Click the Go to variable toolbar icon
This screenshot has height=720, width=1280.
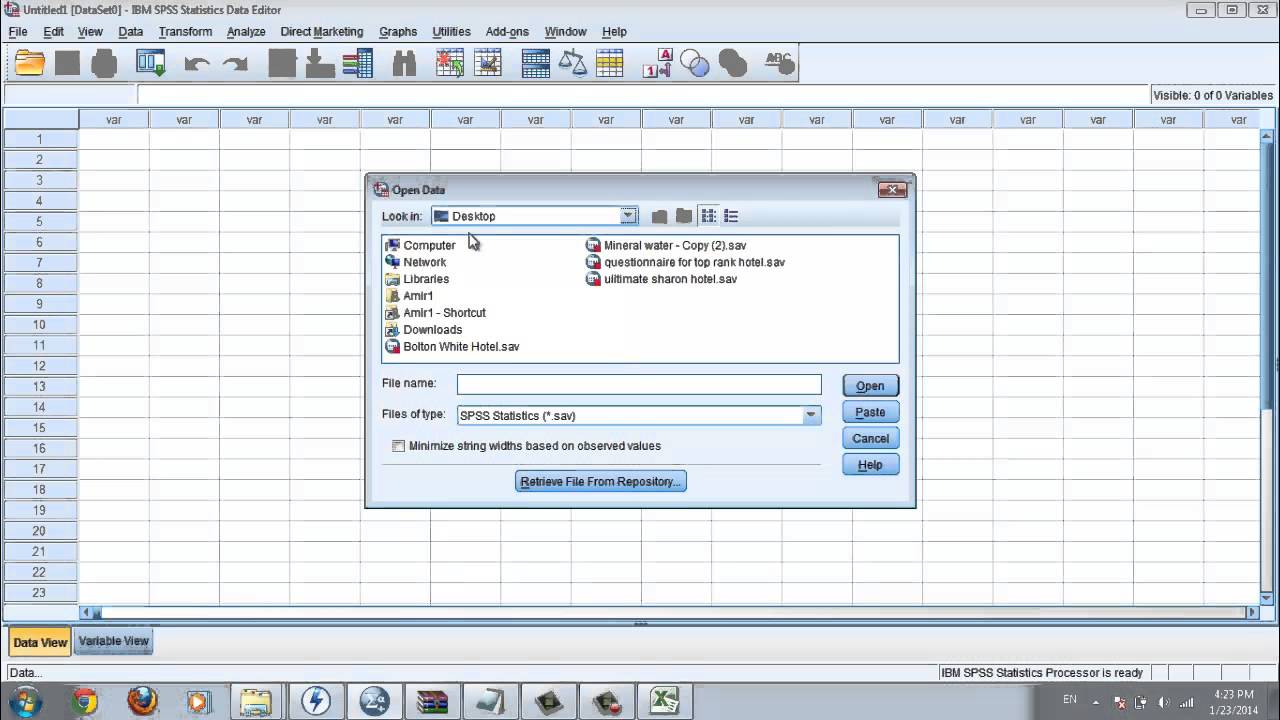coord(320,63)
